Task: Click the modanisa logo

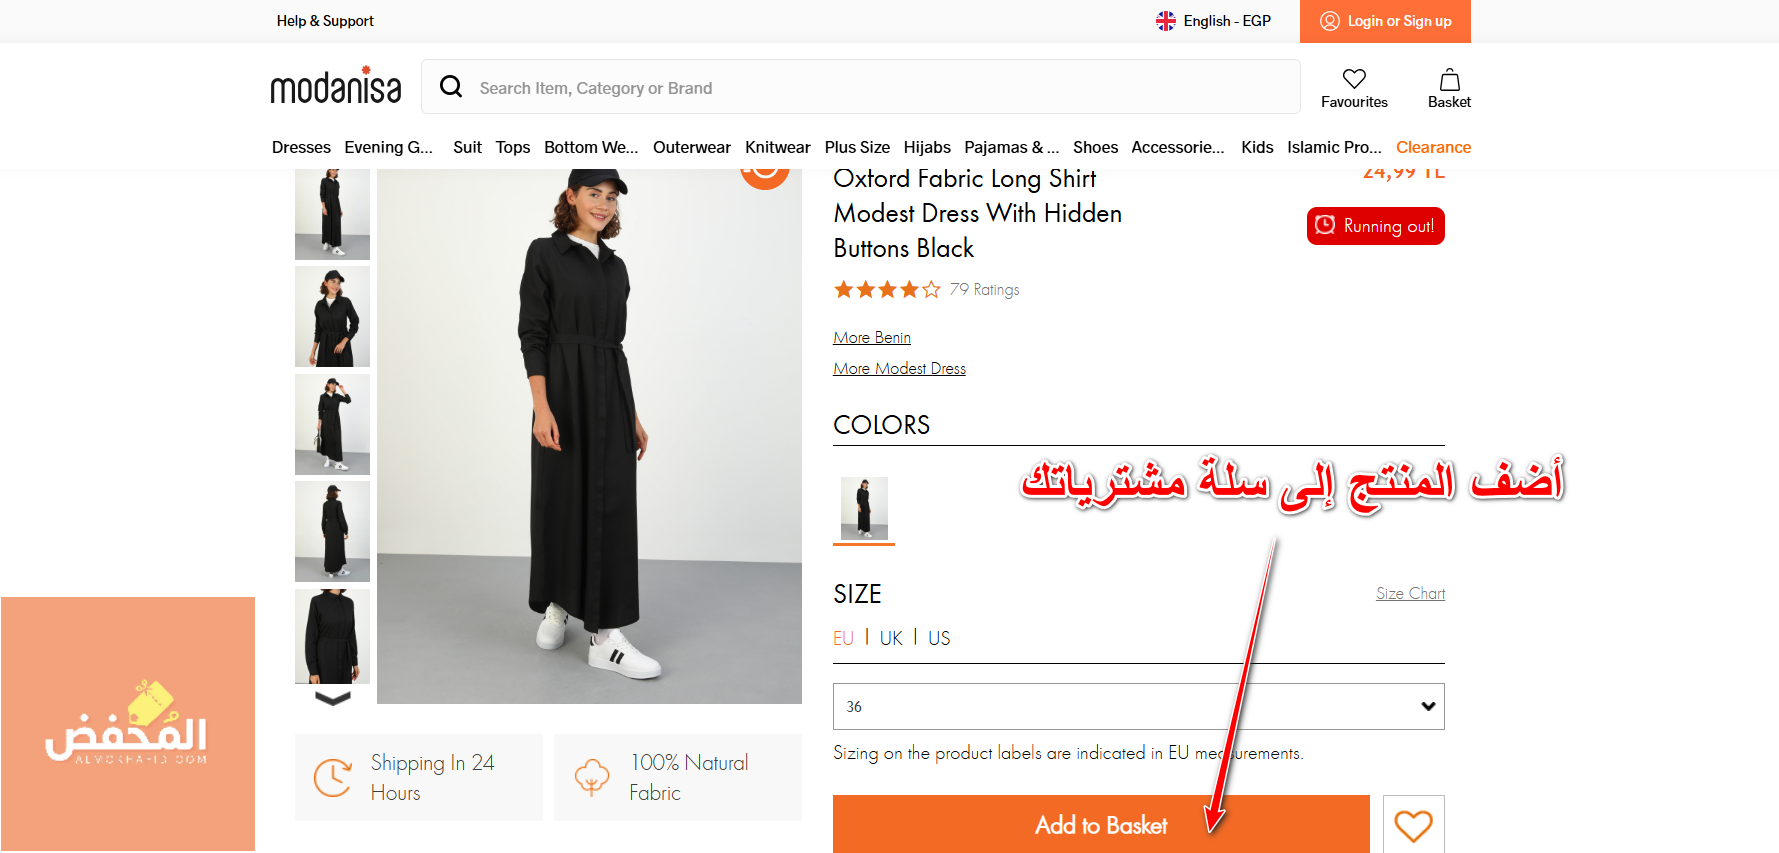Action: 336,87
